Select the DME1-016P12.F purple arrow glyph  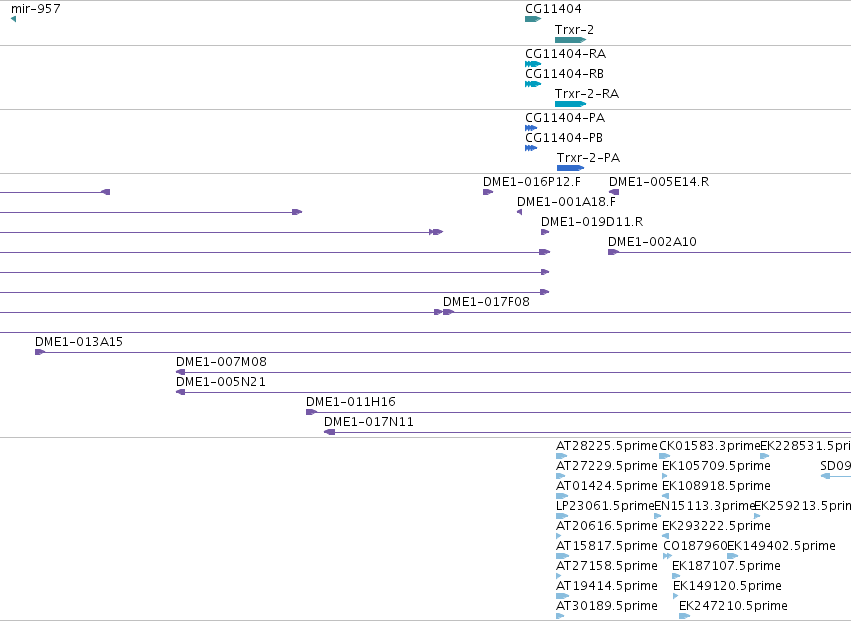pyautogui.click(x=488, y=192)
